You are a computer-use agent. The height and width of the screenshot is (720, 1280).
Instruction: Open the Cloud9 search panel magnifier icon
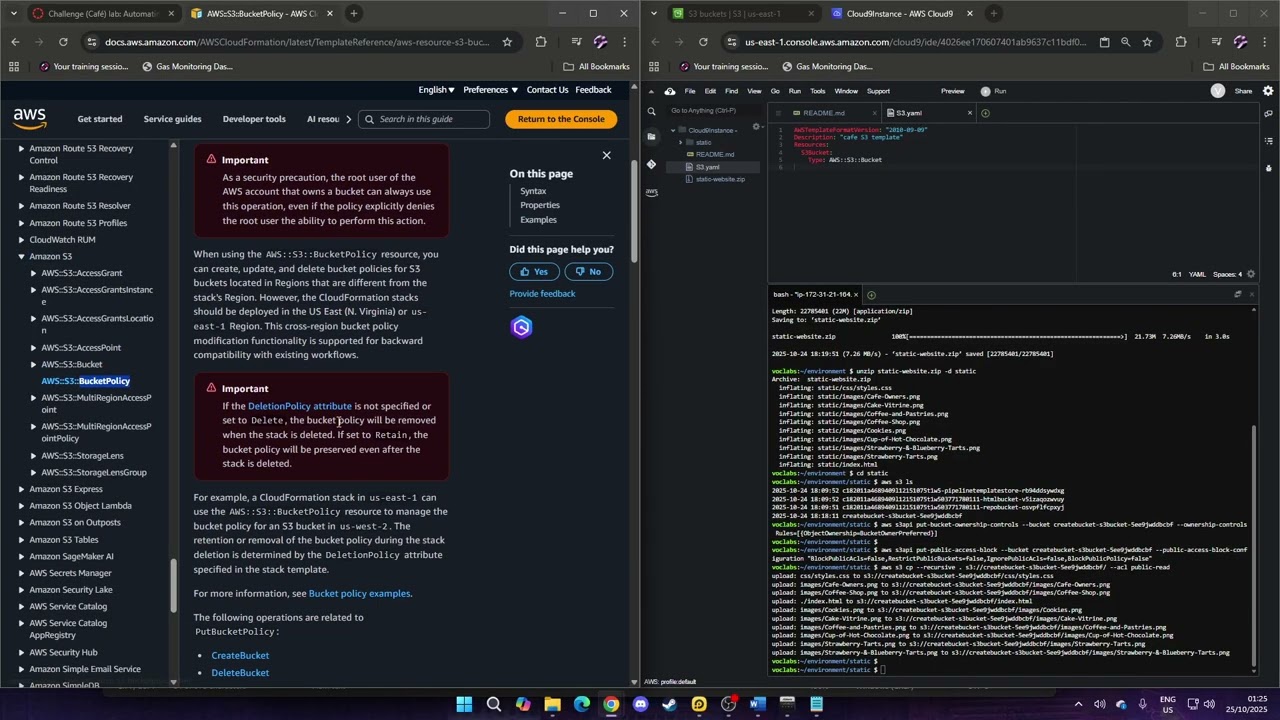pos(652,111)
